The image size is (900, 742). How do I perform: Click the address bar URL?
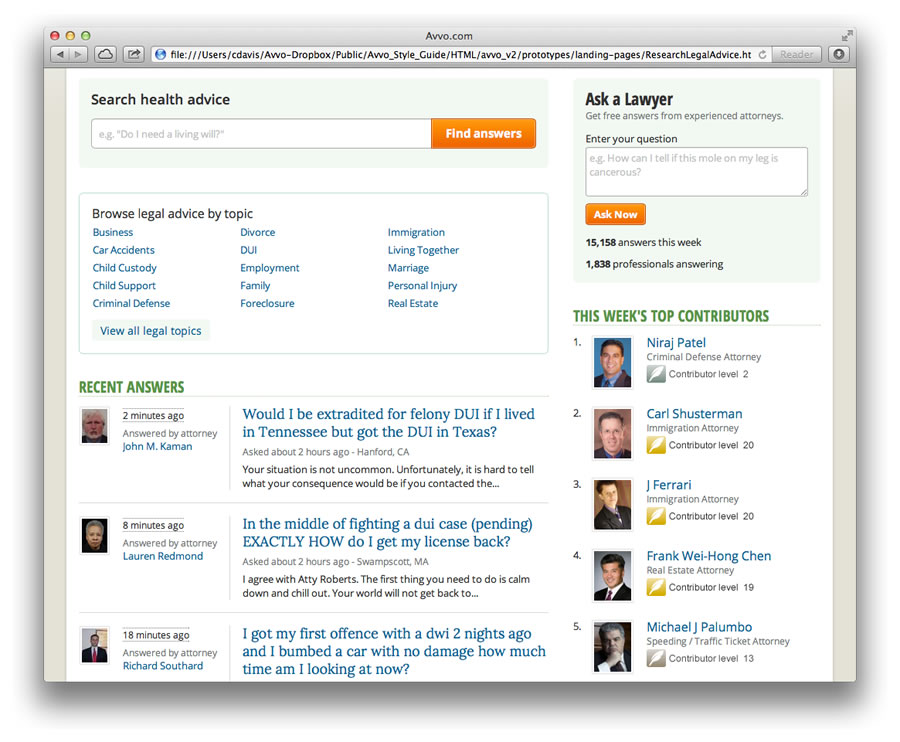461,55
